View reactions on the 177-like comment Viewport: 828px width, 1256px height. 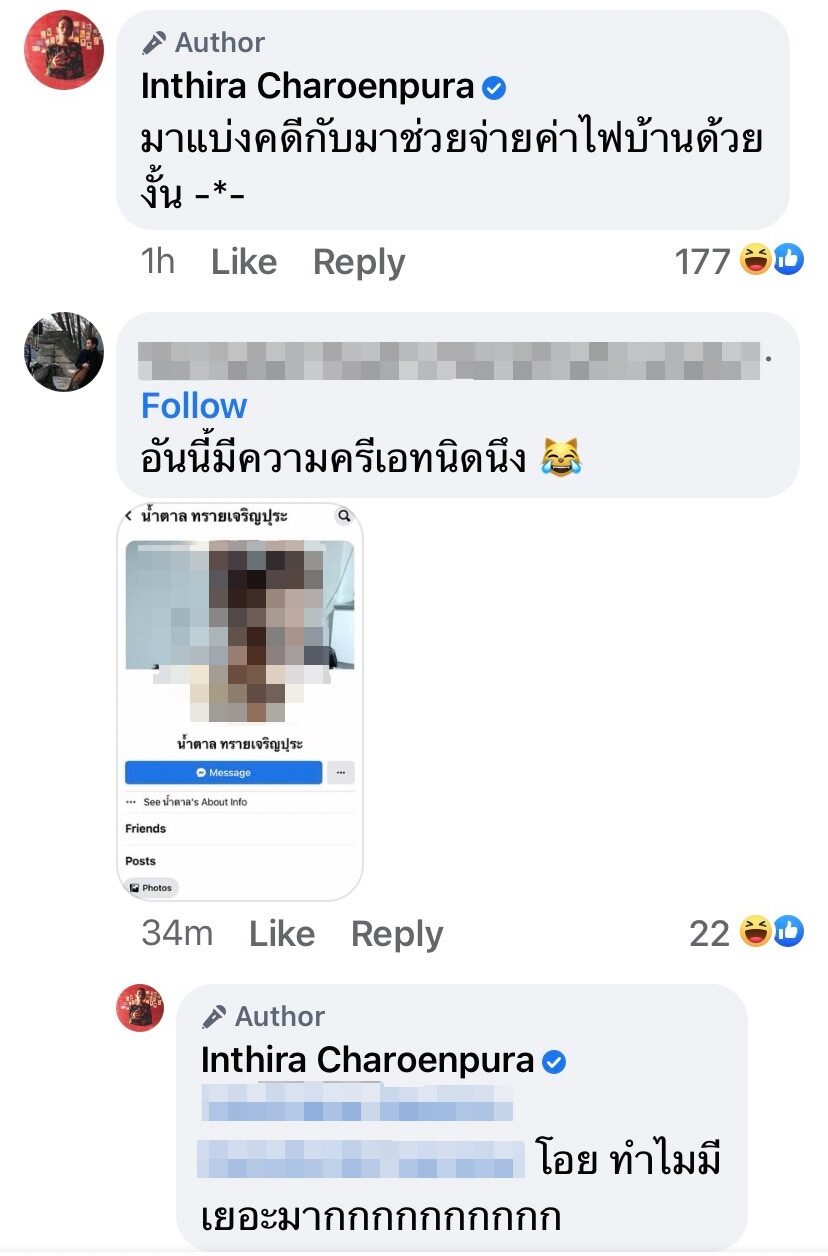click(739, 262)
